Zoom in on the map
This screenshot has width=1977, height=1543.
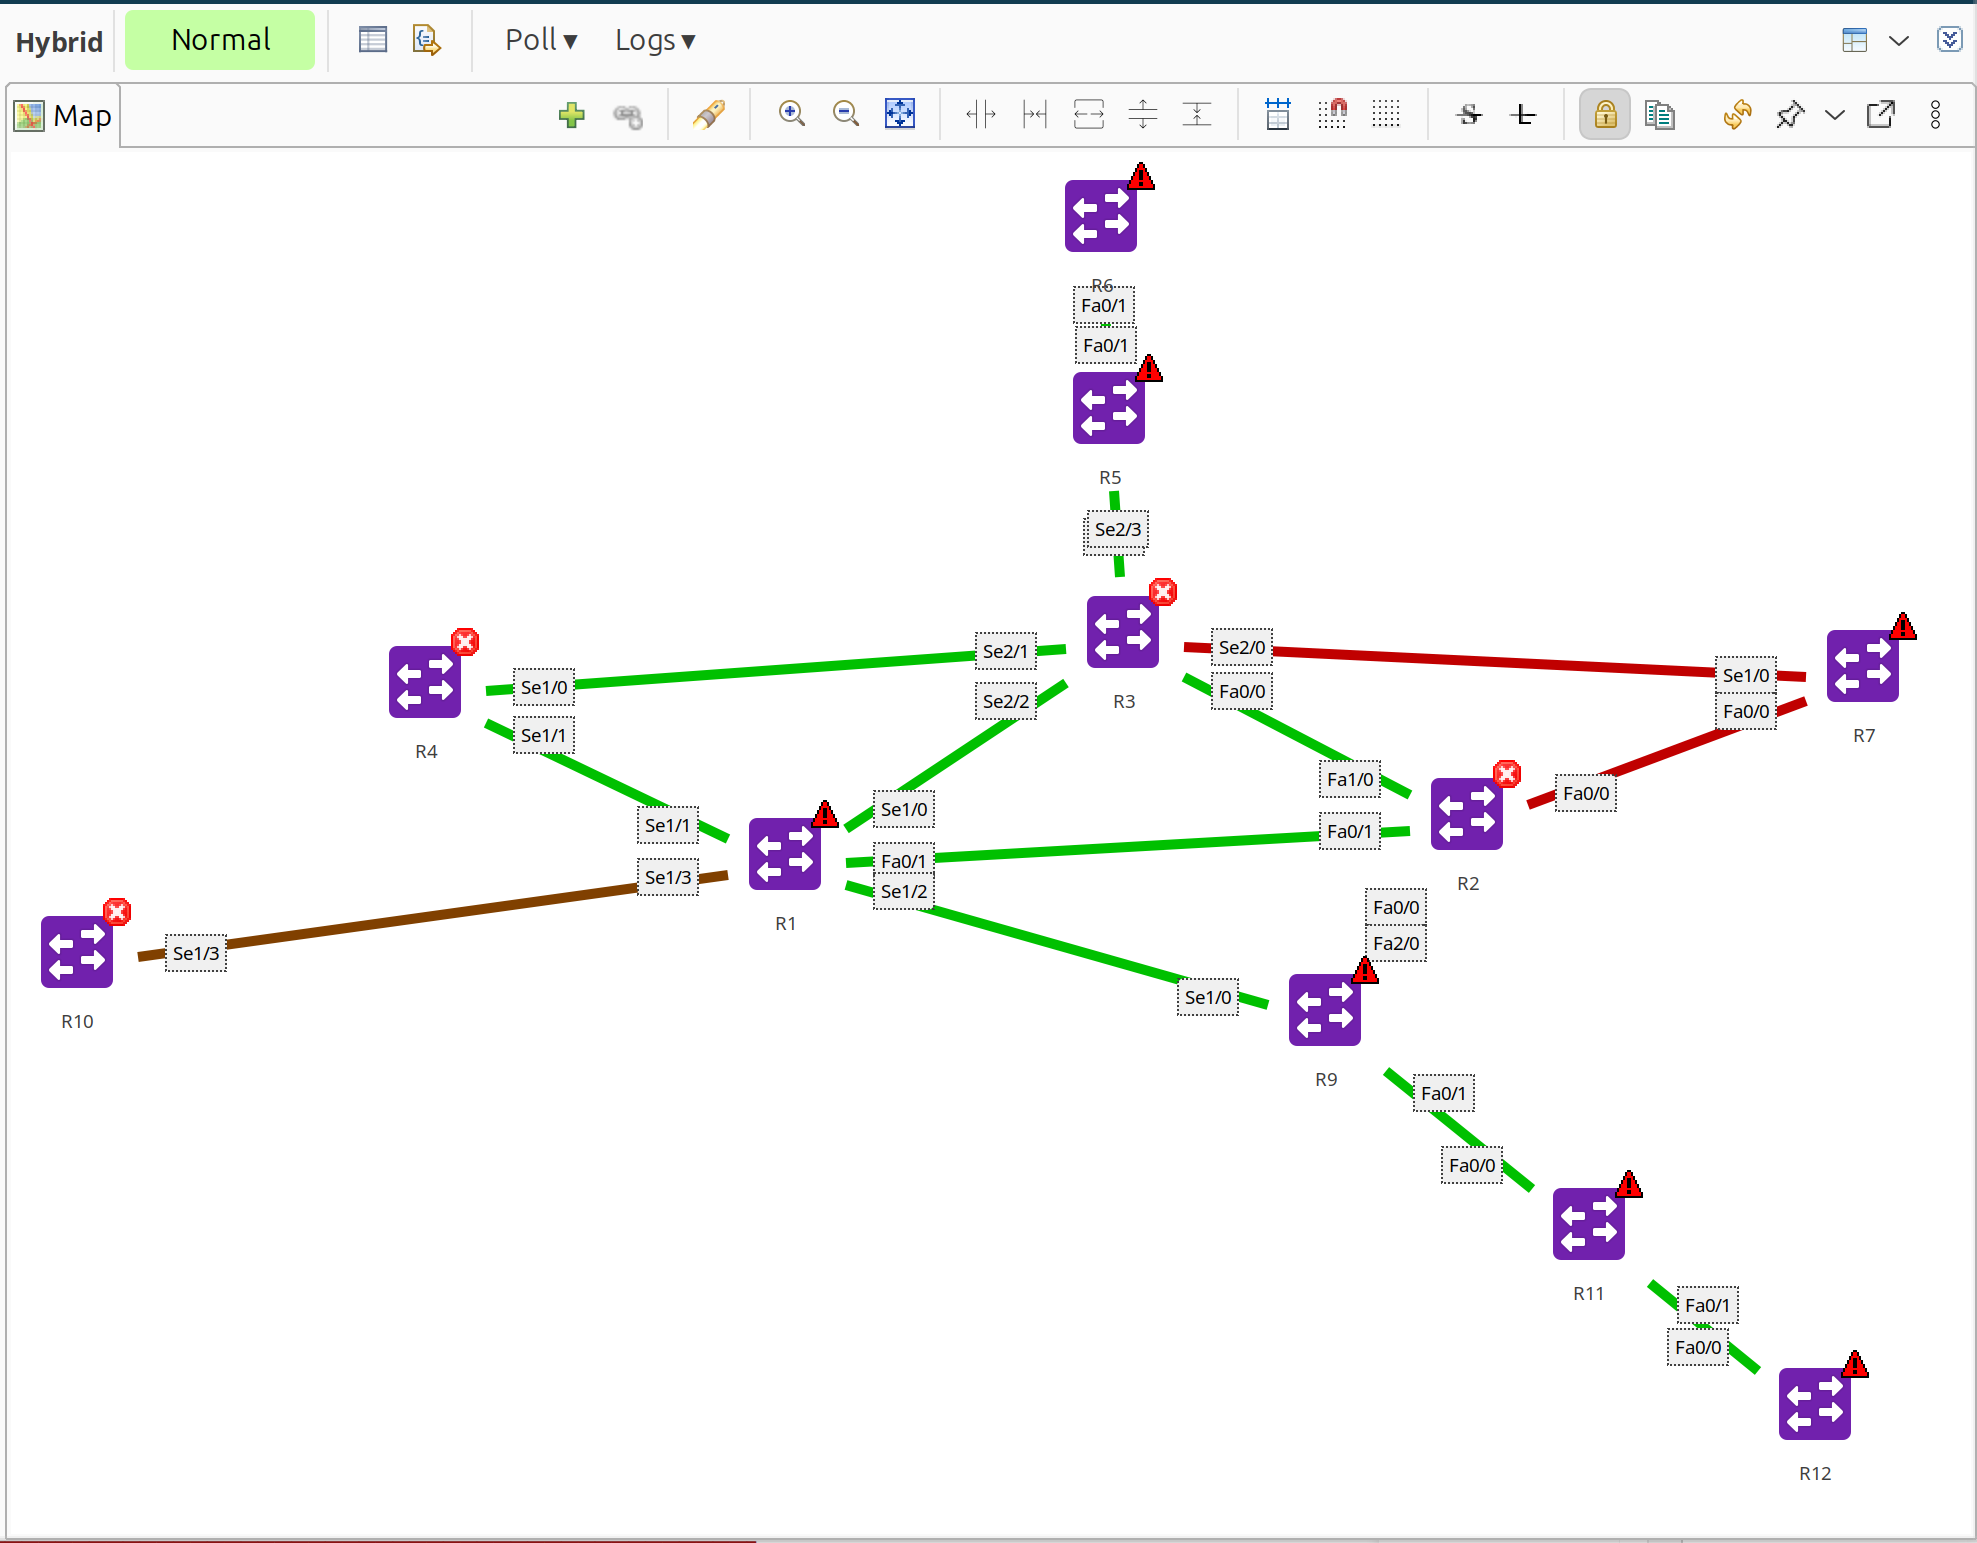click(x=791, y=114)
